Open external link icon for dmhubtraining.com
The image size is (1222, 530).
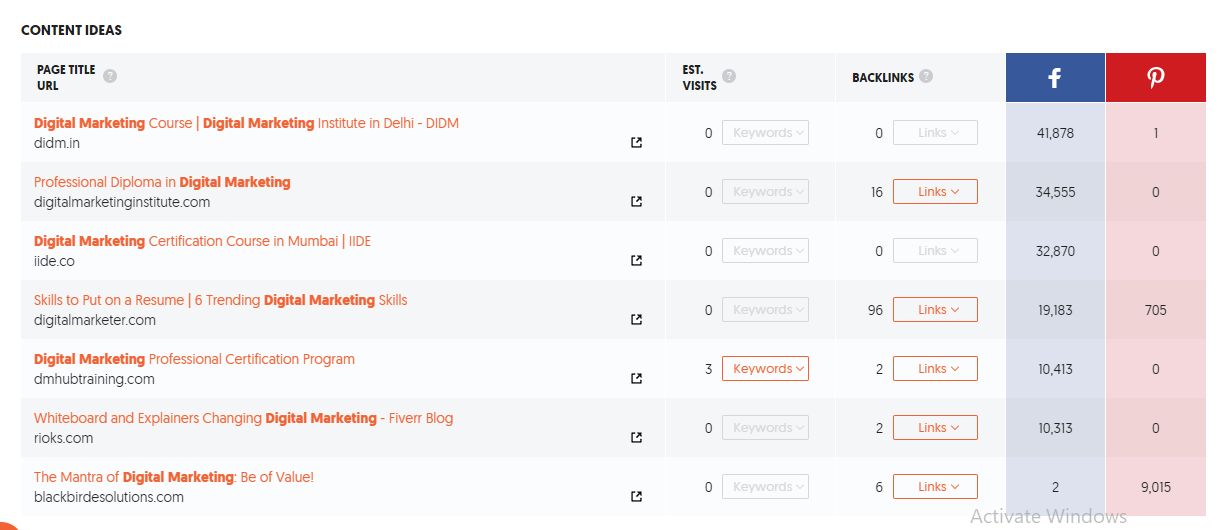[x=637, y=379]
